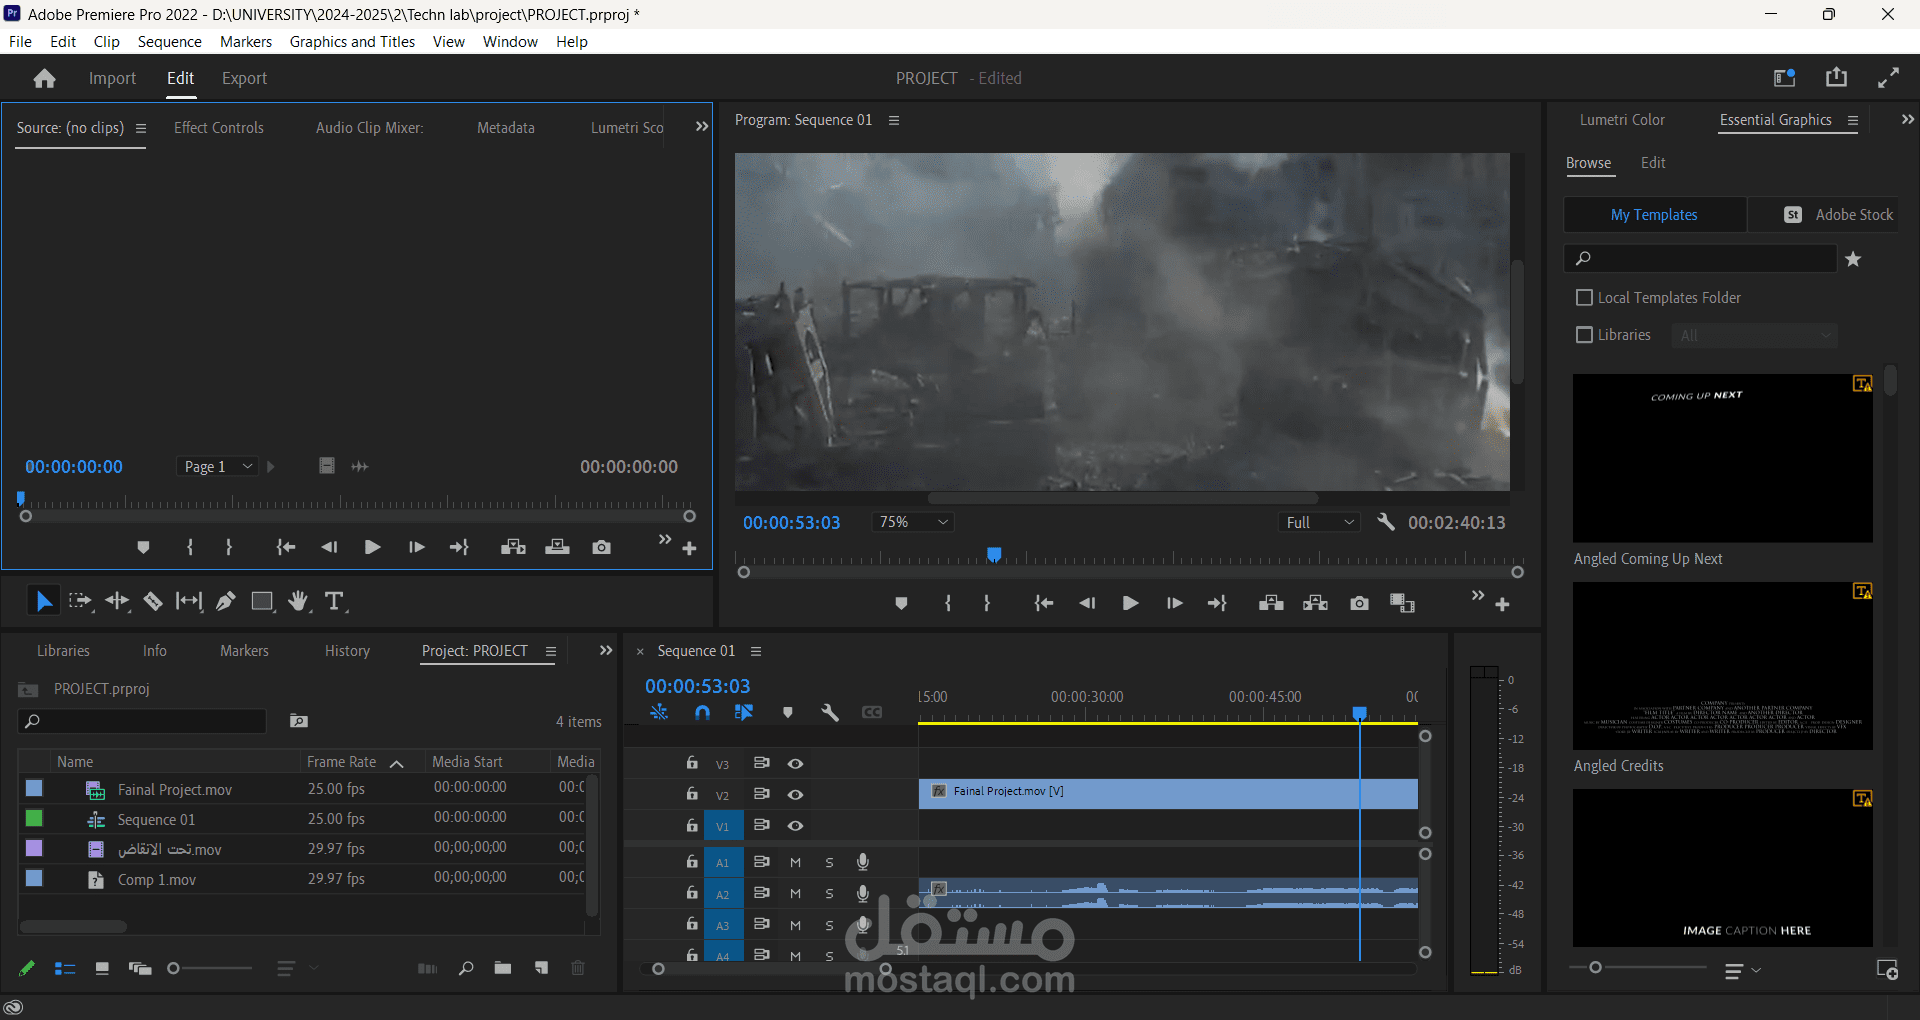
Task: Open Essential Graphics panel menu
Action: click(x=1852, y=120)
